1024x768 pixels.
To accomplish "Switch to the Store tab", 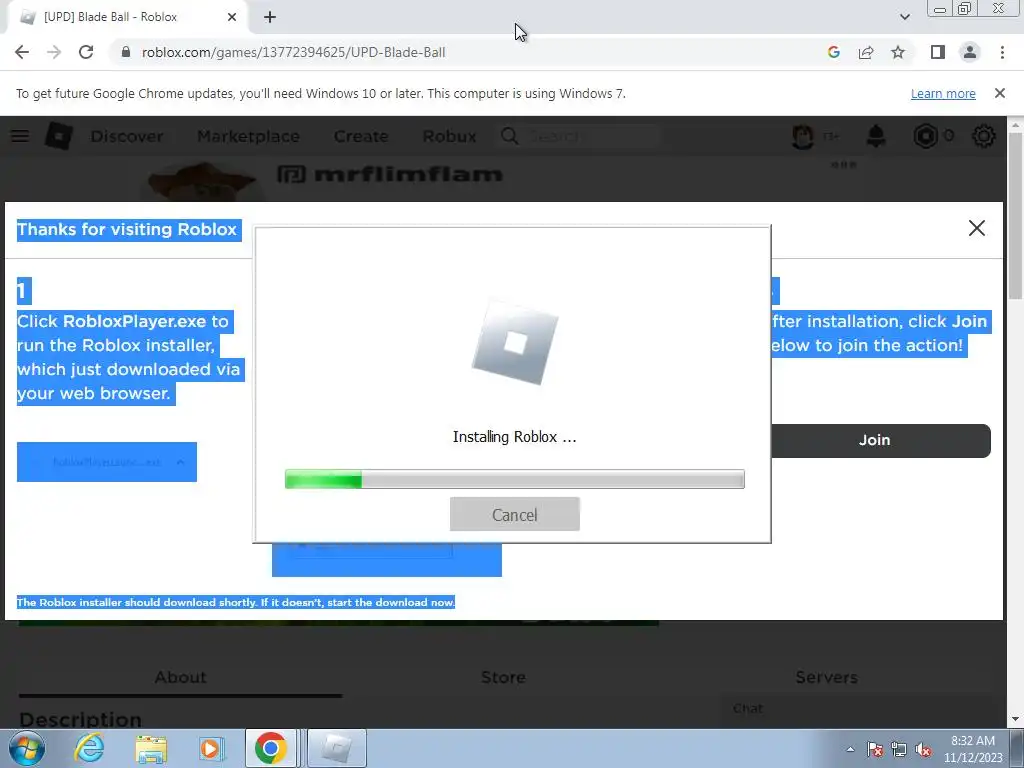I will click(x=503, y=677).
